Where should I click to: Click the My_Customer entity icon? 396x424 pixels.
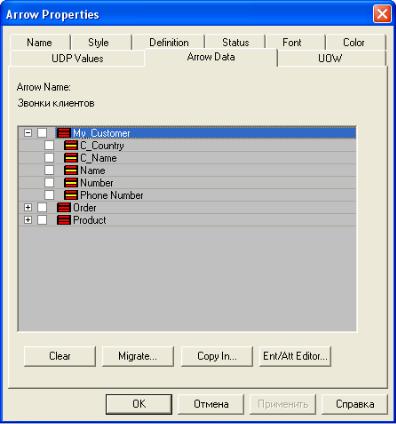pyautogui.click(x=64, y=133)
